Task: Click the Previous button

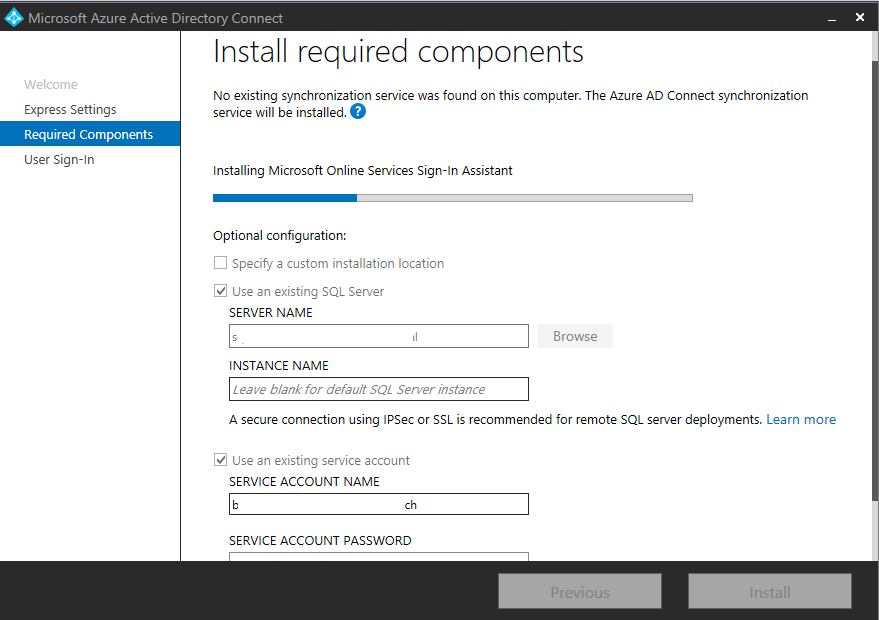Action: (580, 592)
